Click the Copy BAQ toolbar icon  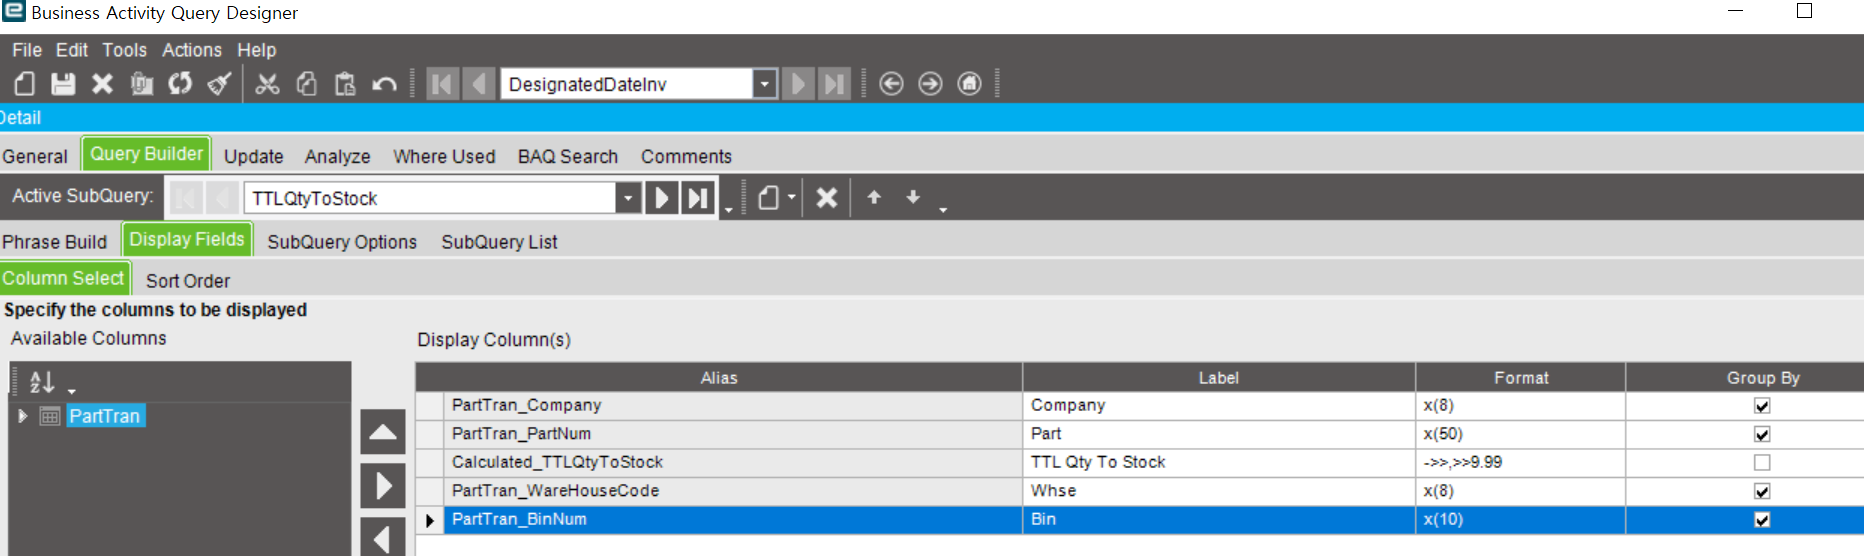tap(141, 84)
